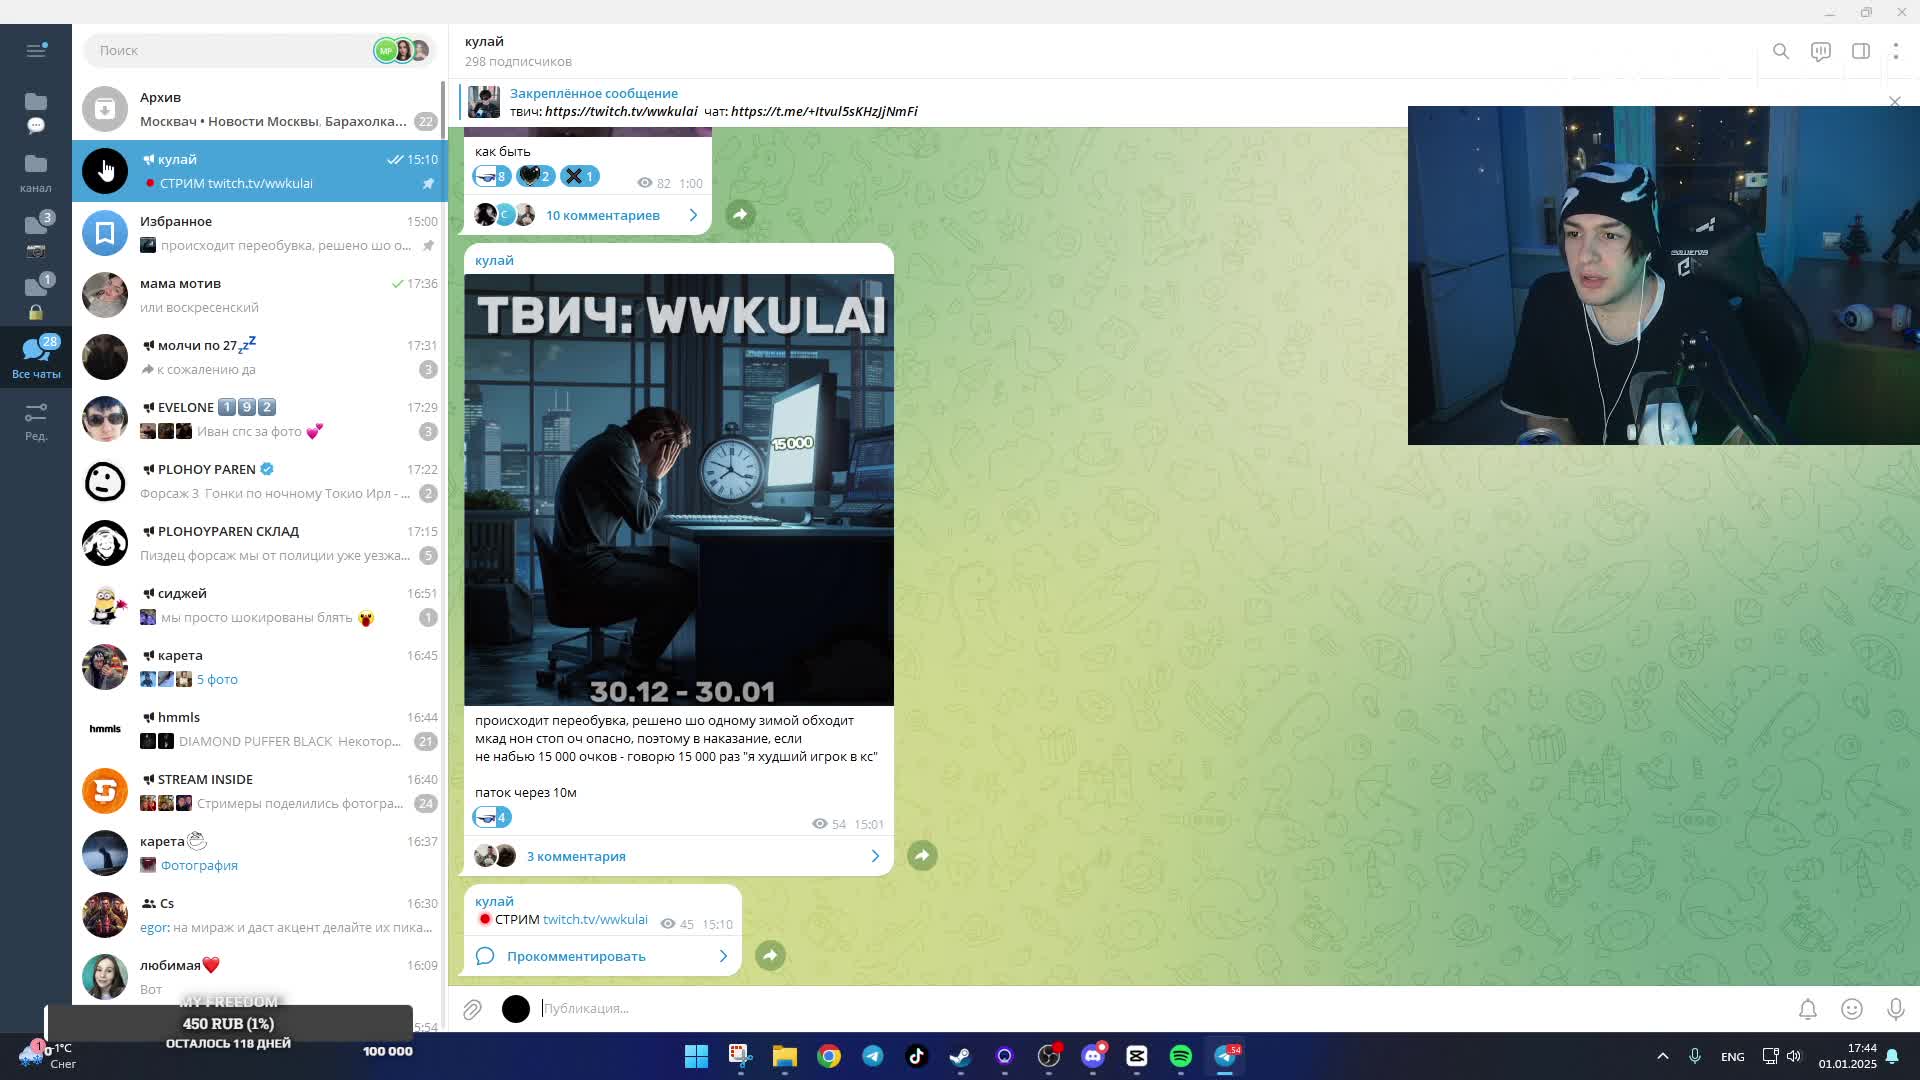Click the glasses reaction with count 4
1920x1080 pixels.
pyautogui.click(x=491, y=817)
